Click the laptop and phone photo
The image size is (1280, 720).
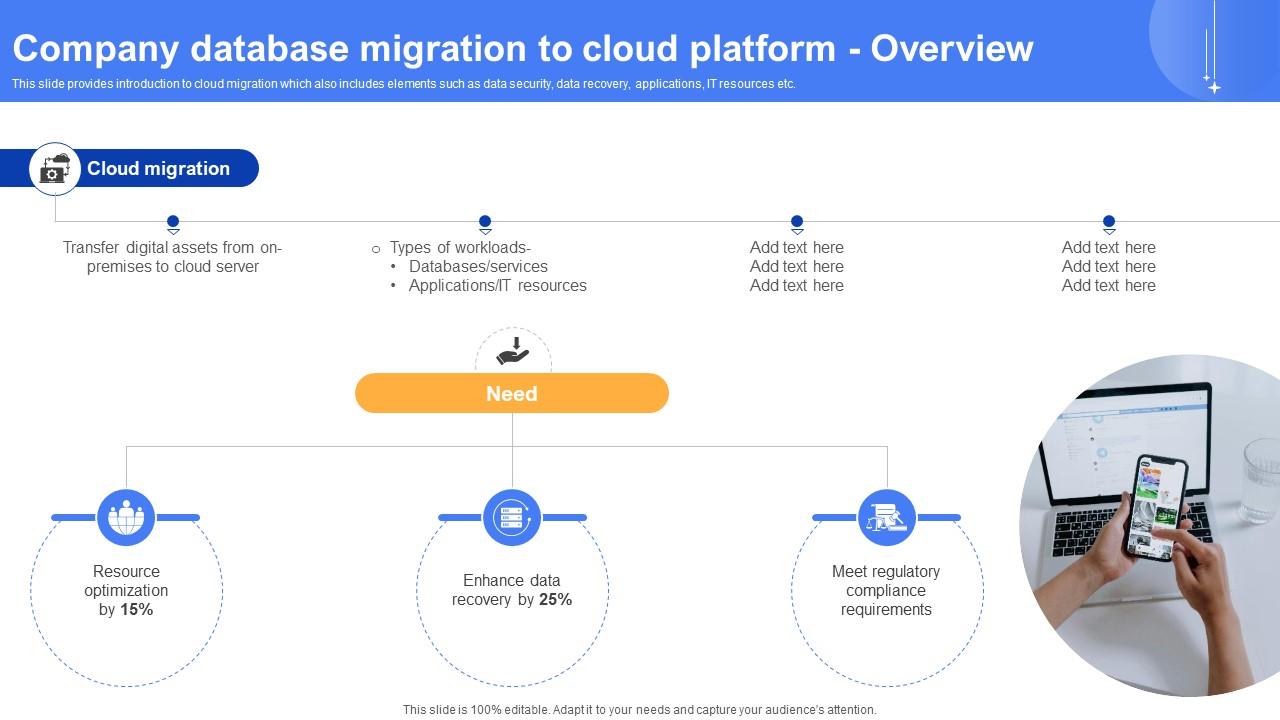[x=1150, y=525]
